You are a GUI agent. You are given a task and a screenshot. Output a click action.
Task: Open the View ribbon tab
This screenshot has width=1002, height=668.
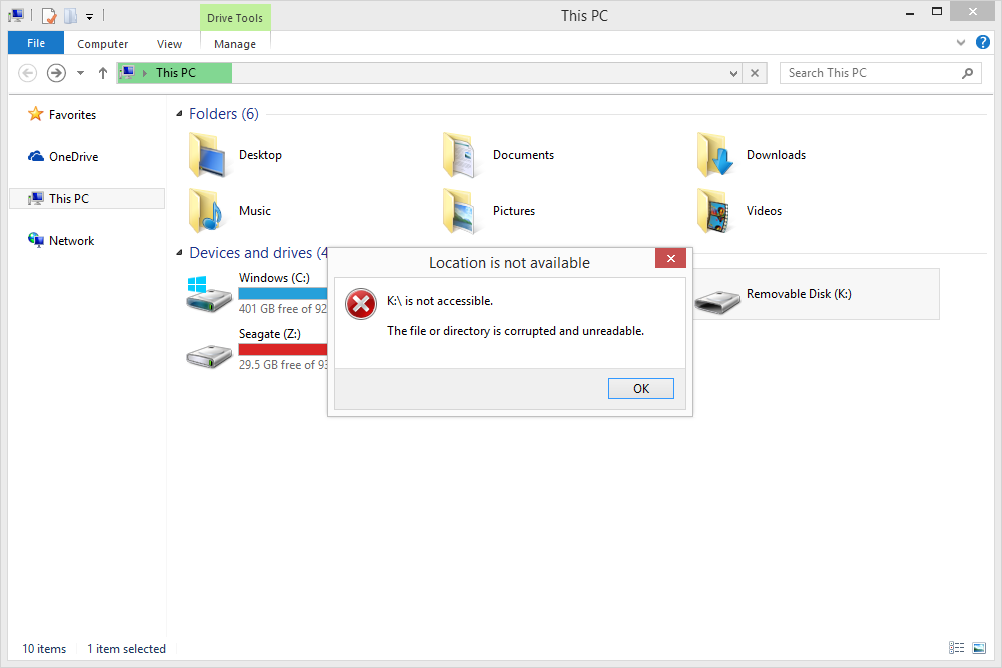pyautogui.click(x=169, y=43)
